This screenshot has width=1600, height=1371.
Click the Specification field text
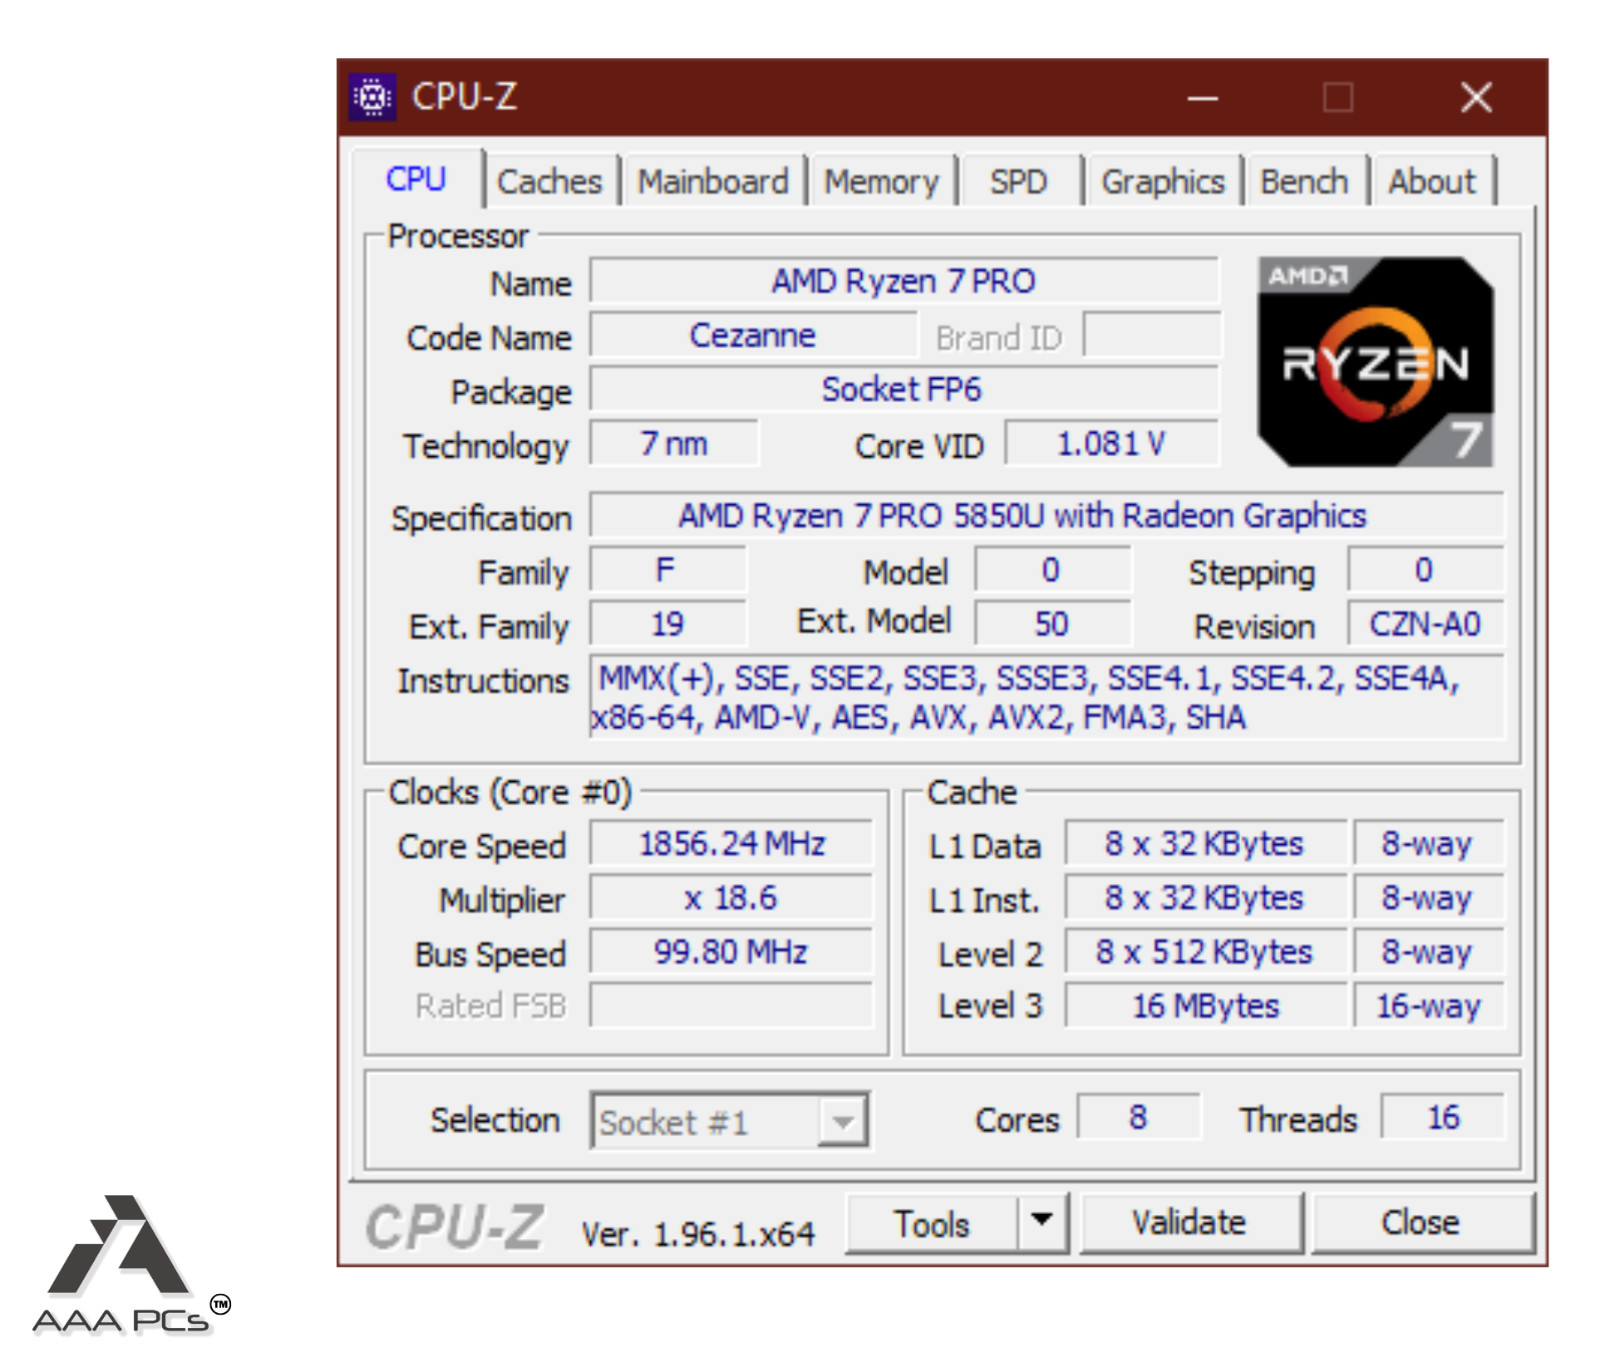(x=1047, y=515)
